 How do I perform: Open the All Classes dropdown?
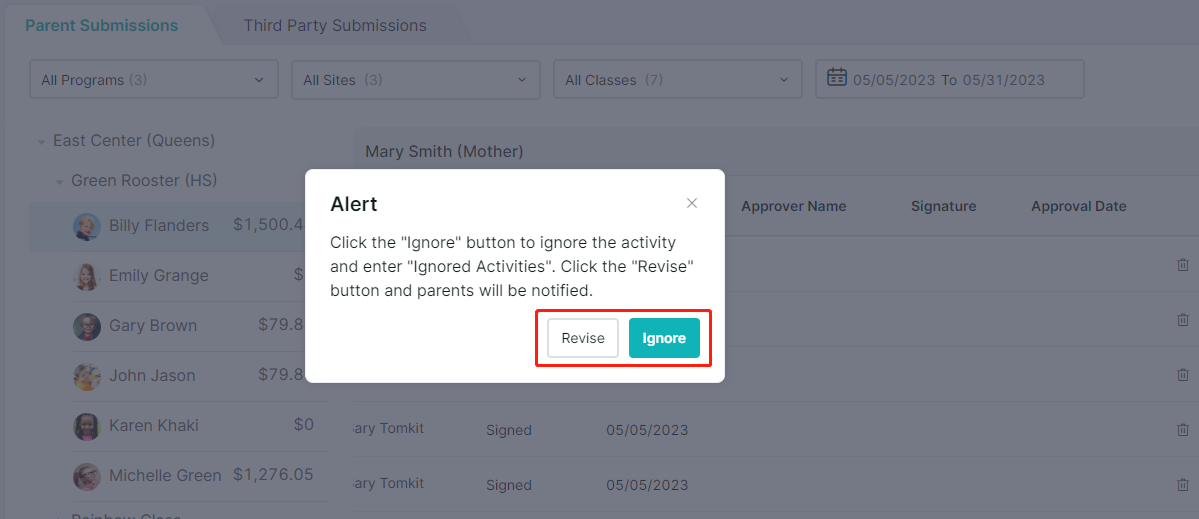point(677,79)
